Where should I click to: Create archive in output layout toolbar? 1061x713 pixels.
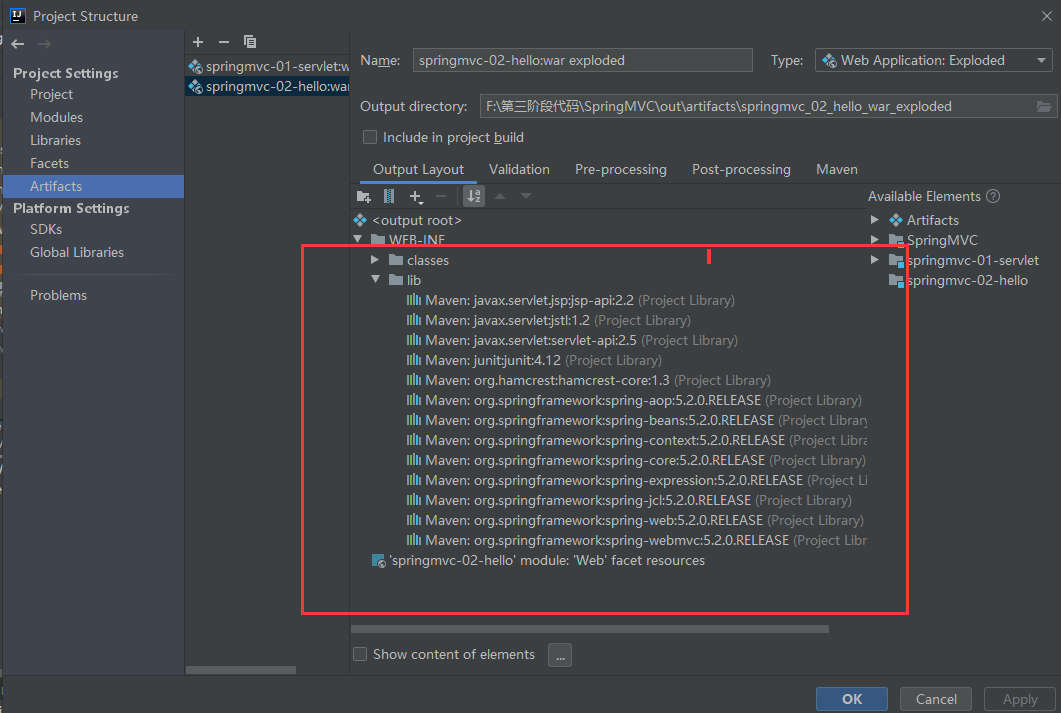(x=389, y=196)
